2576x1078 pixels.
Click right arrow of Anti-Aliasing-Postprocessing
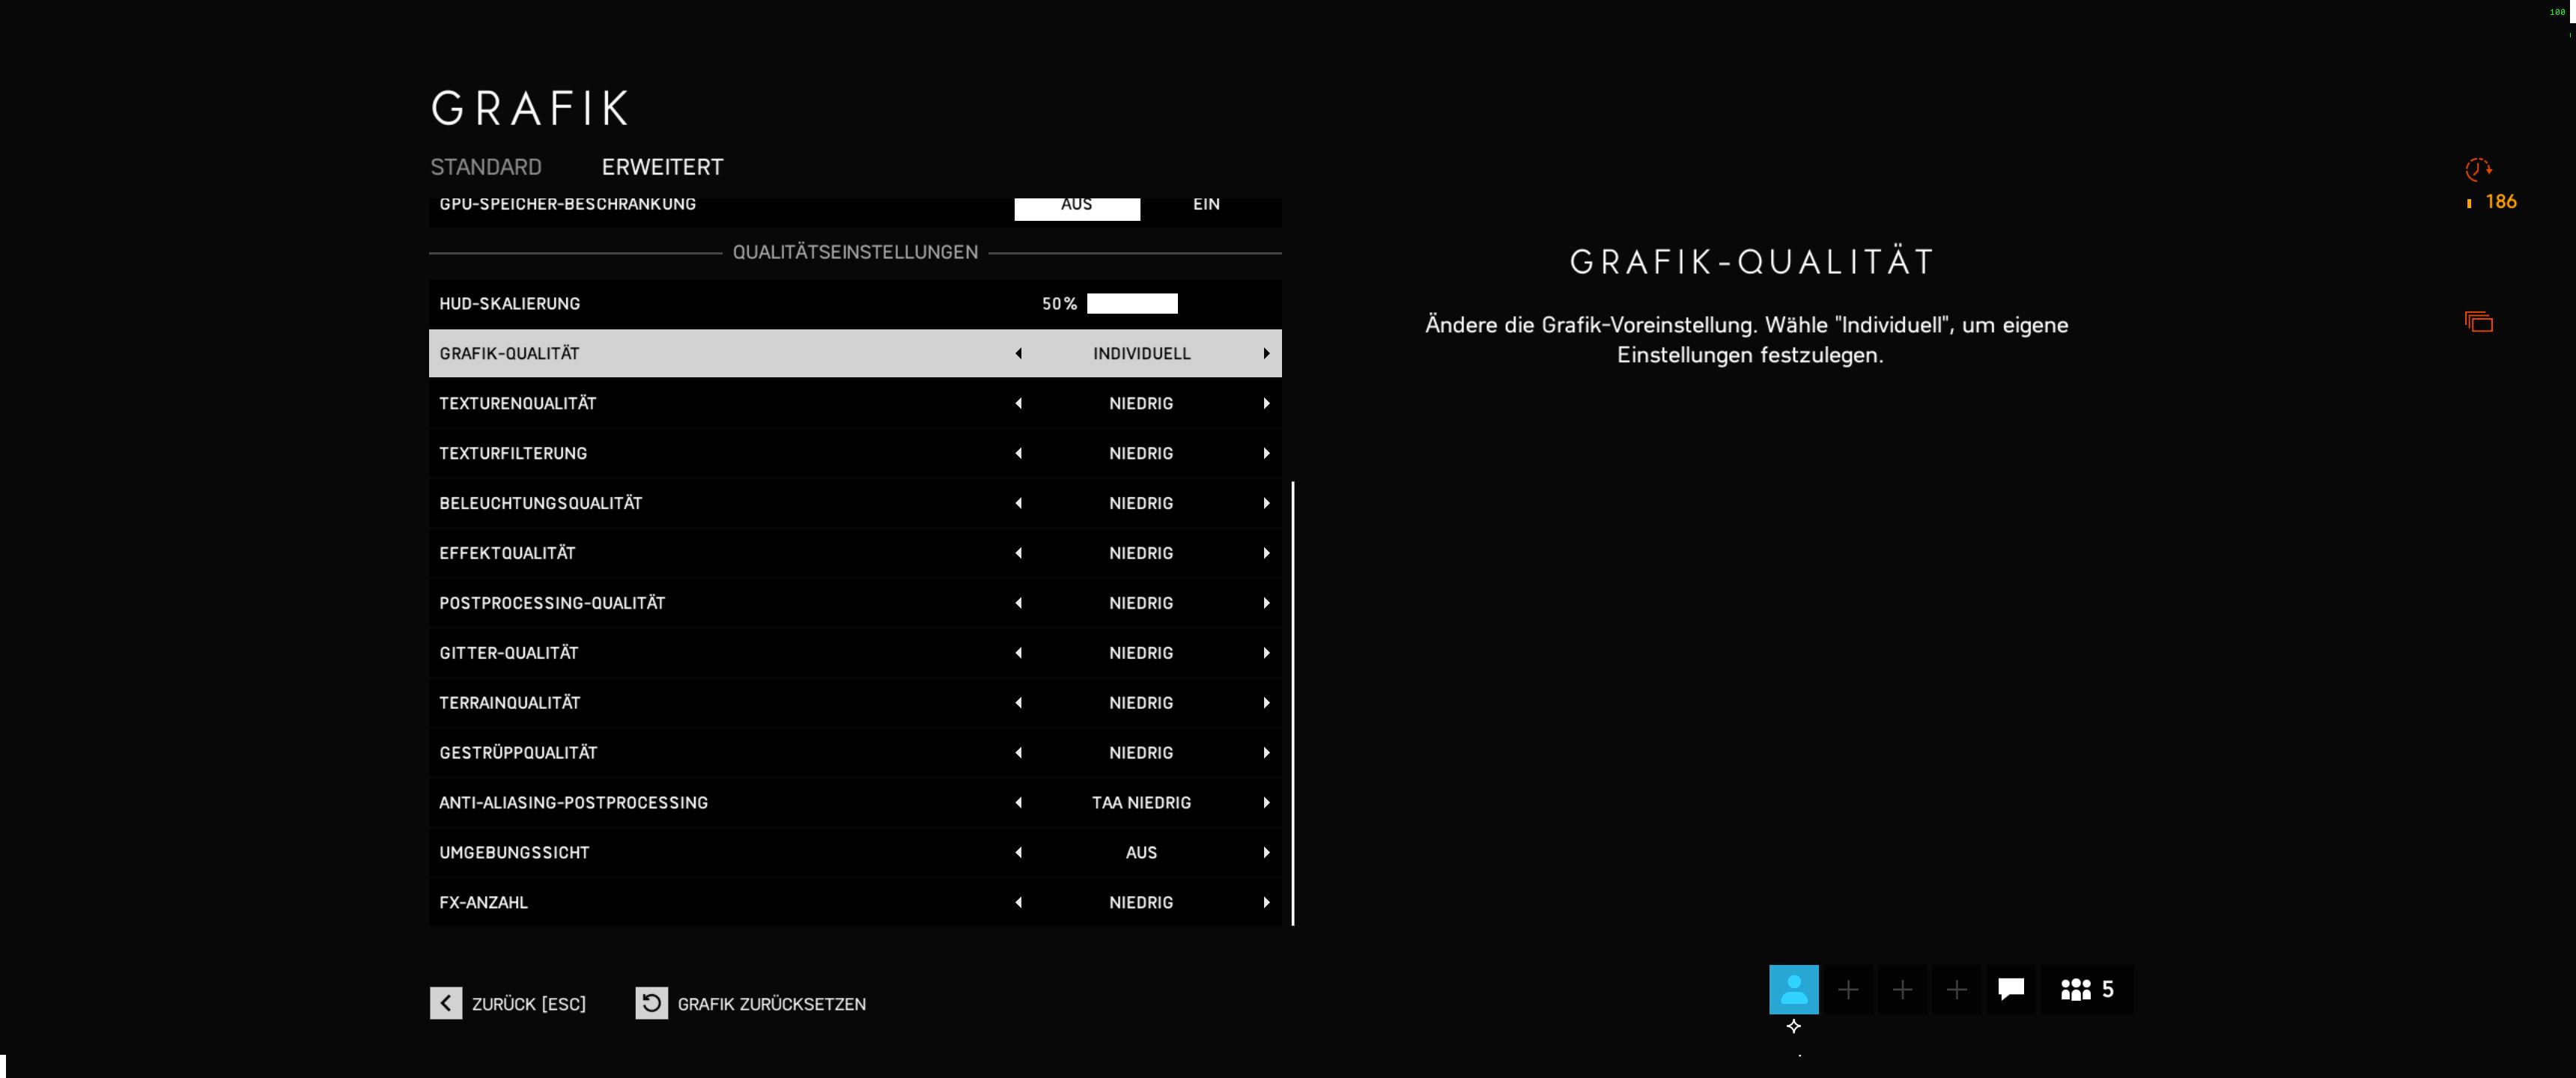[1266, 802]
